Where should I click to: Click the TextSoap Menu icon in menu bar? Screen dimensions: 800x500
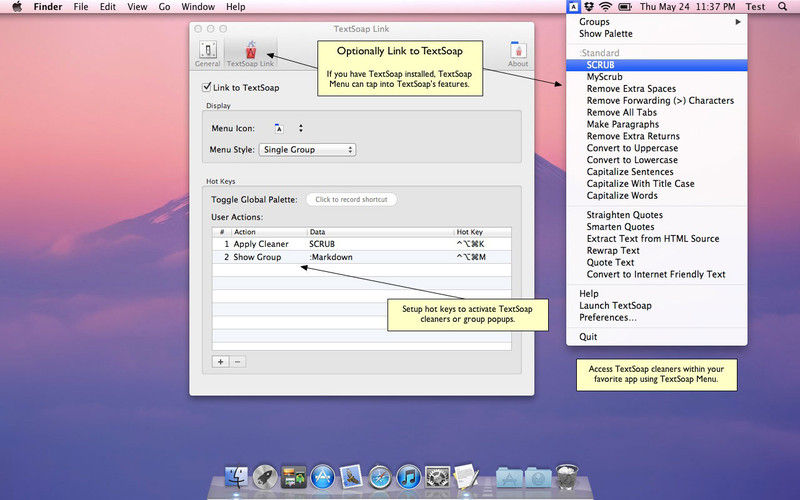pos(571,7)
